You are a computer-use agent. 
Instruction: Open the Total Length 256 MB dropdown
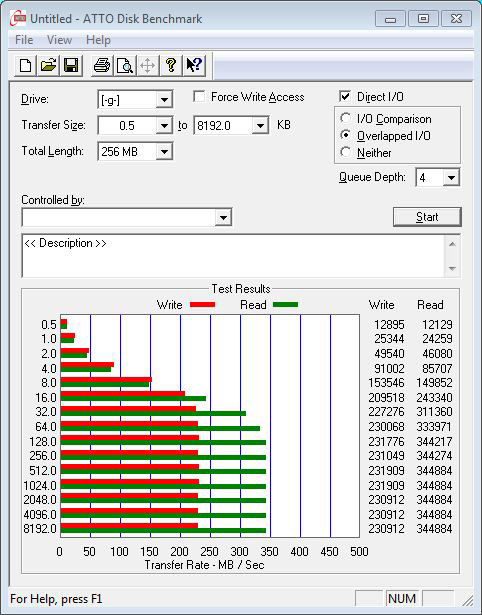click(164, 152)
